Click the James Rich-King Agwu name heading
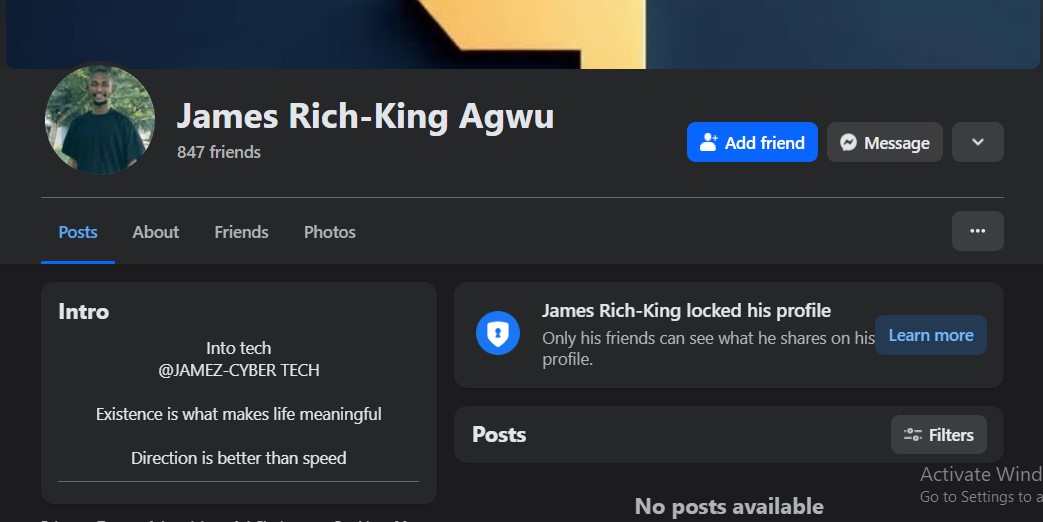The height and width of the screenshot is (522, 1043). (365, 117)
